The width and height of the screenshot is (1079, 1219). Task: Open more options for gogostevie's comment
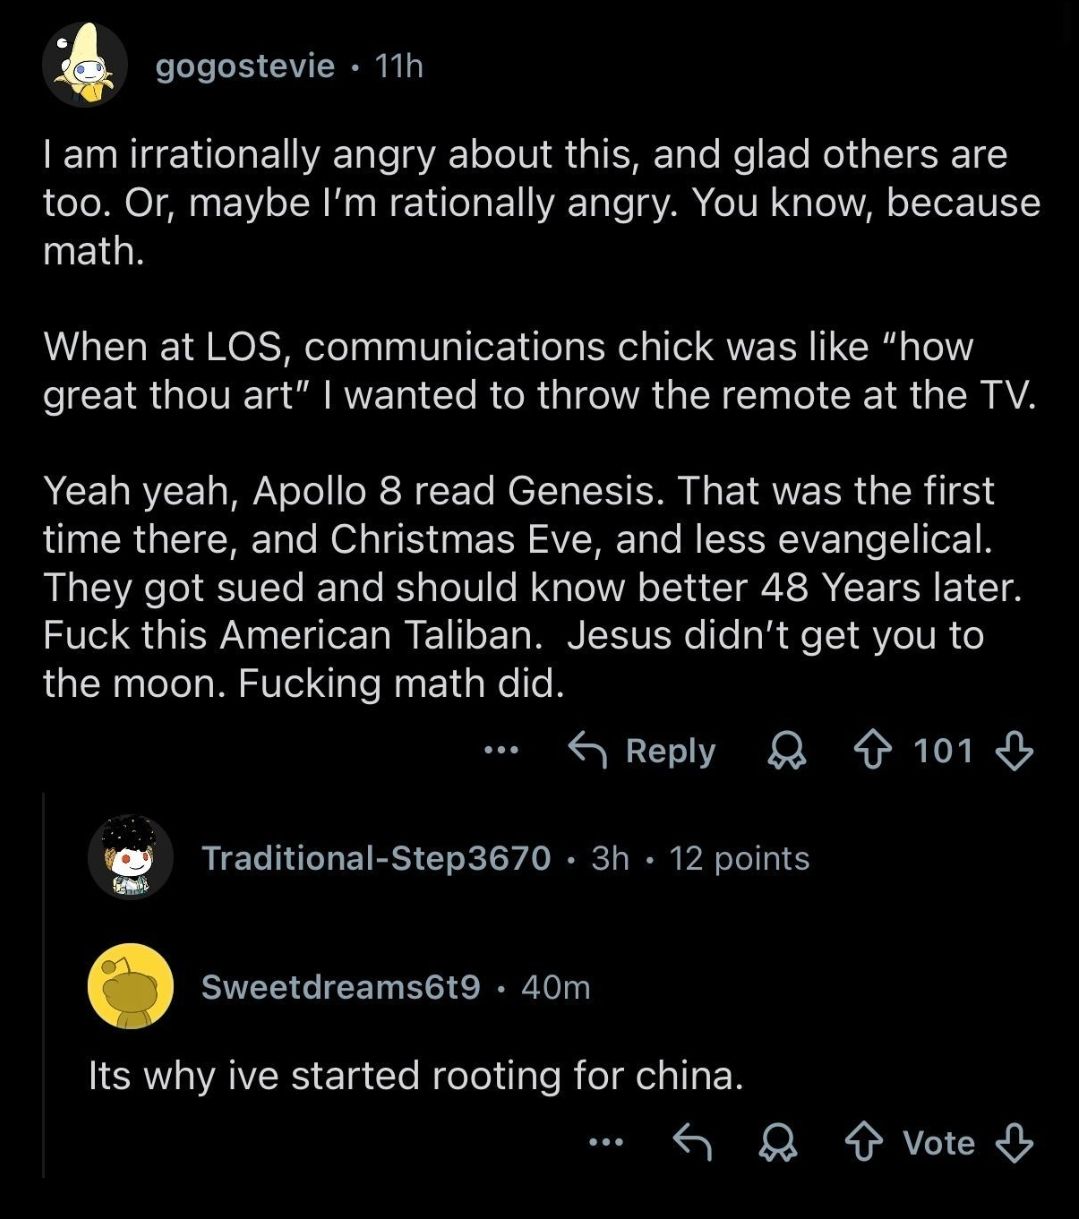point(500,750)
